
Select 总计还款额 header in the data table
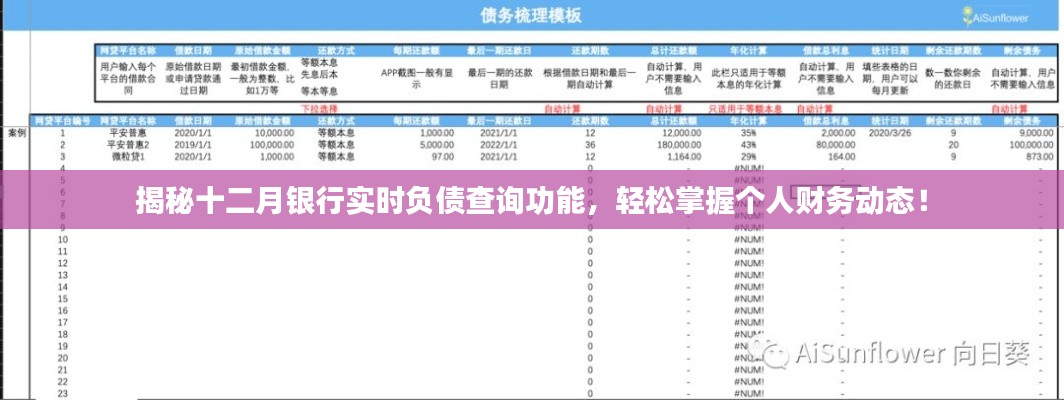click(674, 120)
